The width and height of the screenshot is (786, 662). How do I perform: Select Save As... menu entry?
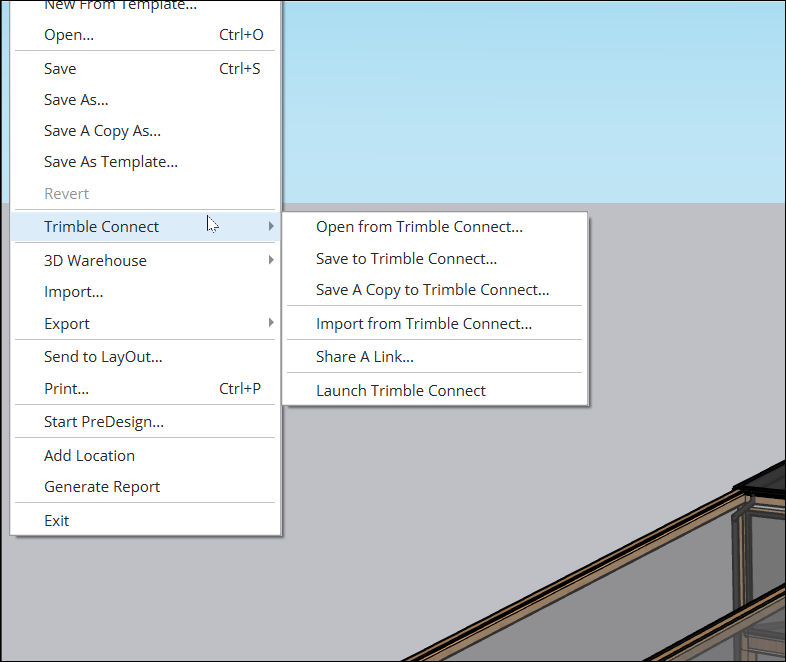76,100
